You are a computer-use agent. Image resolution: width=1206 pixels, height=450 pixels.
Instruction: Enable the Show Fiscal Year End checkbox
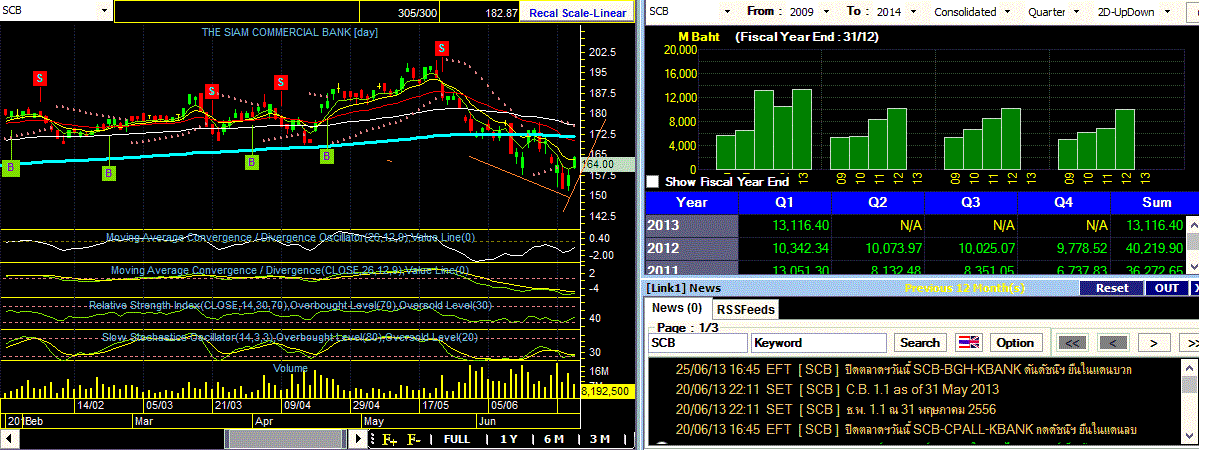coord(653,182)
